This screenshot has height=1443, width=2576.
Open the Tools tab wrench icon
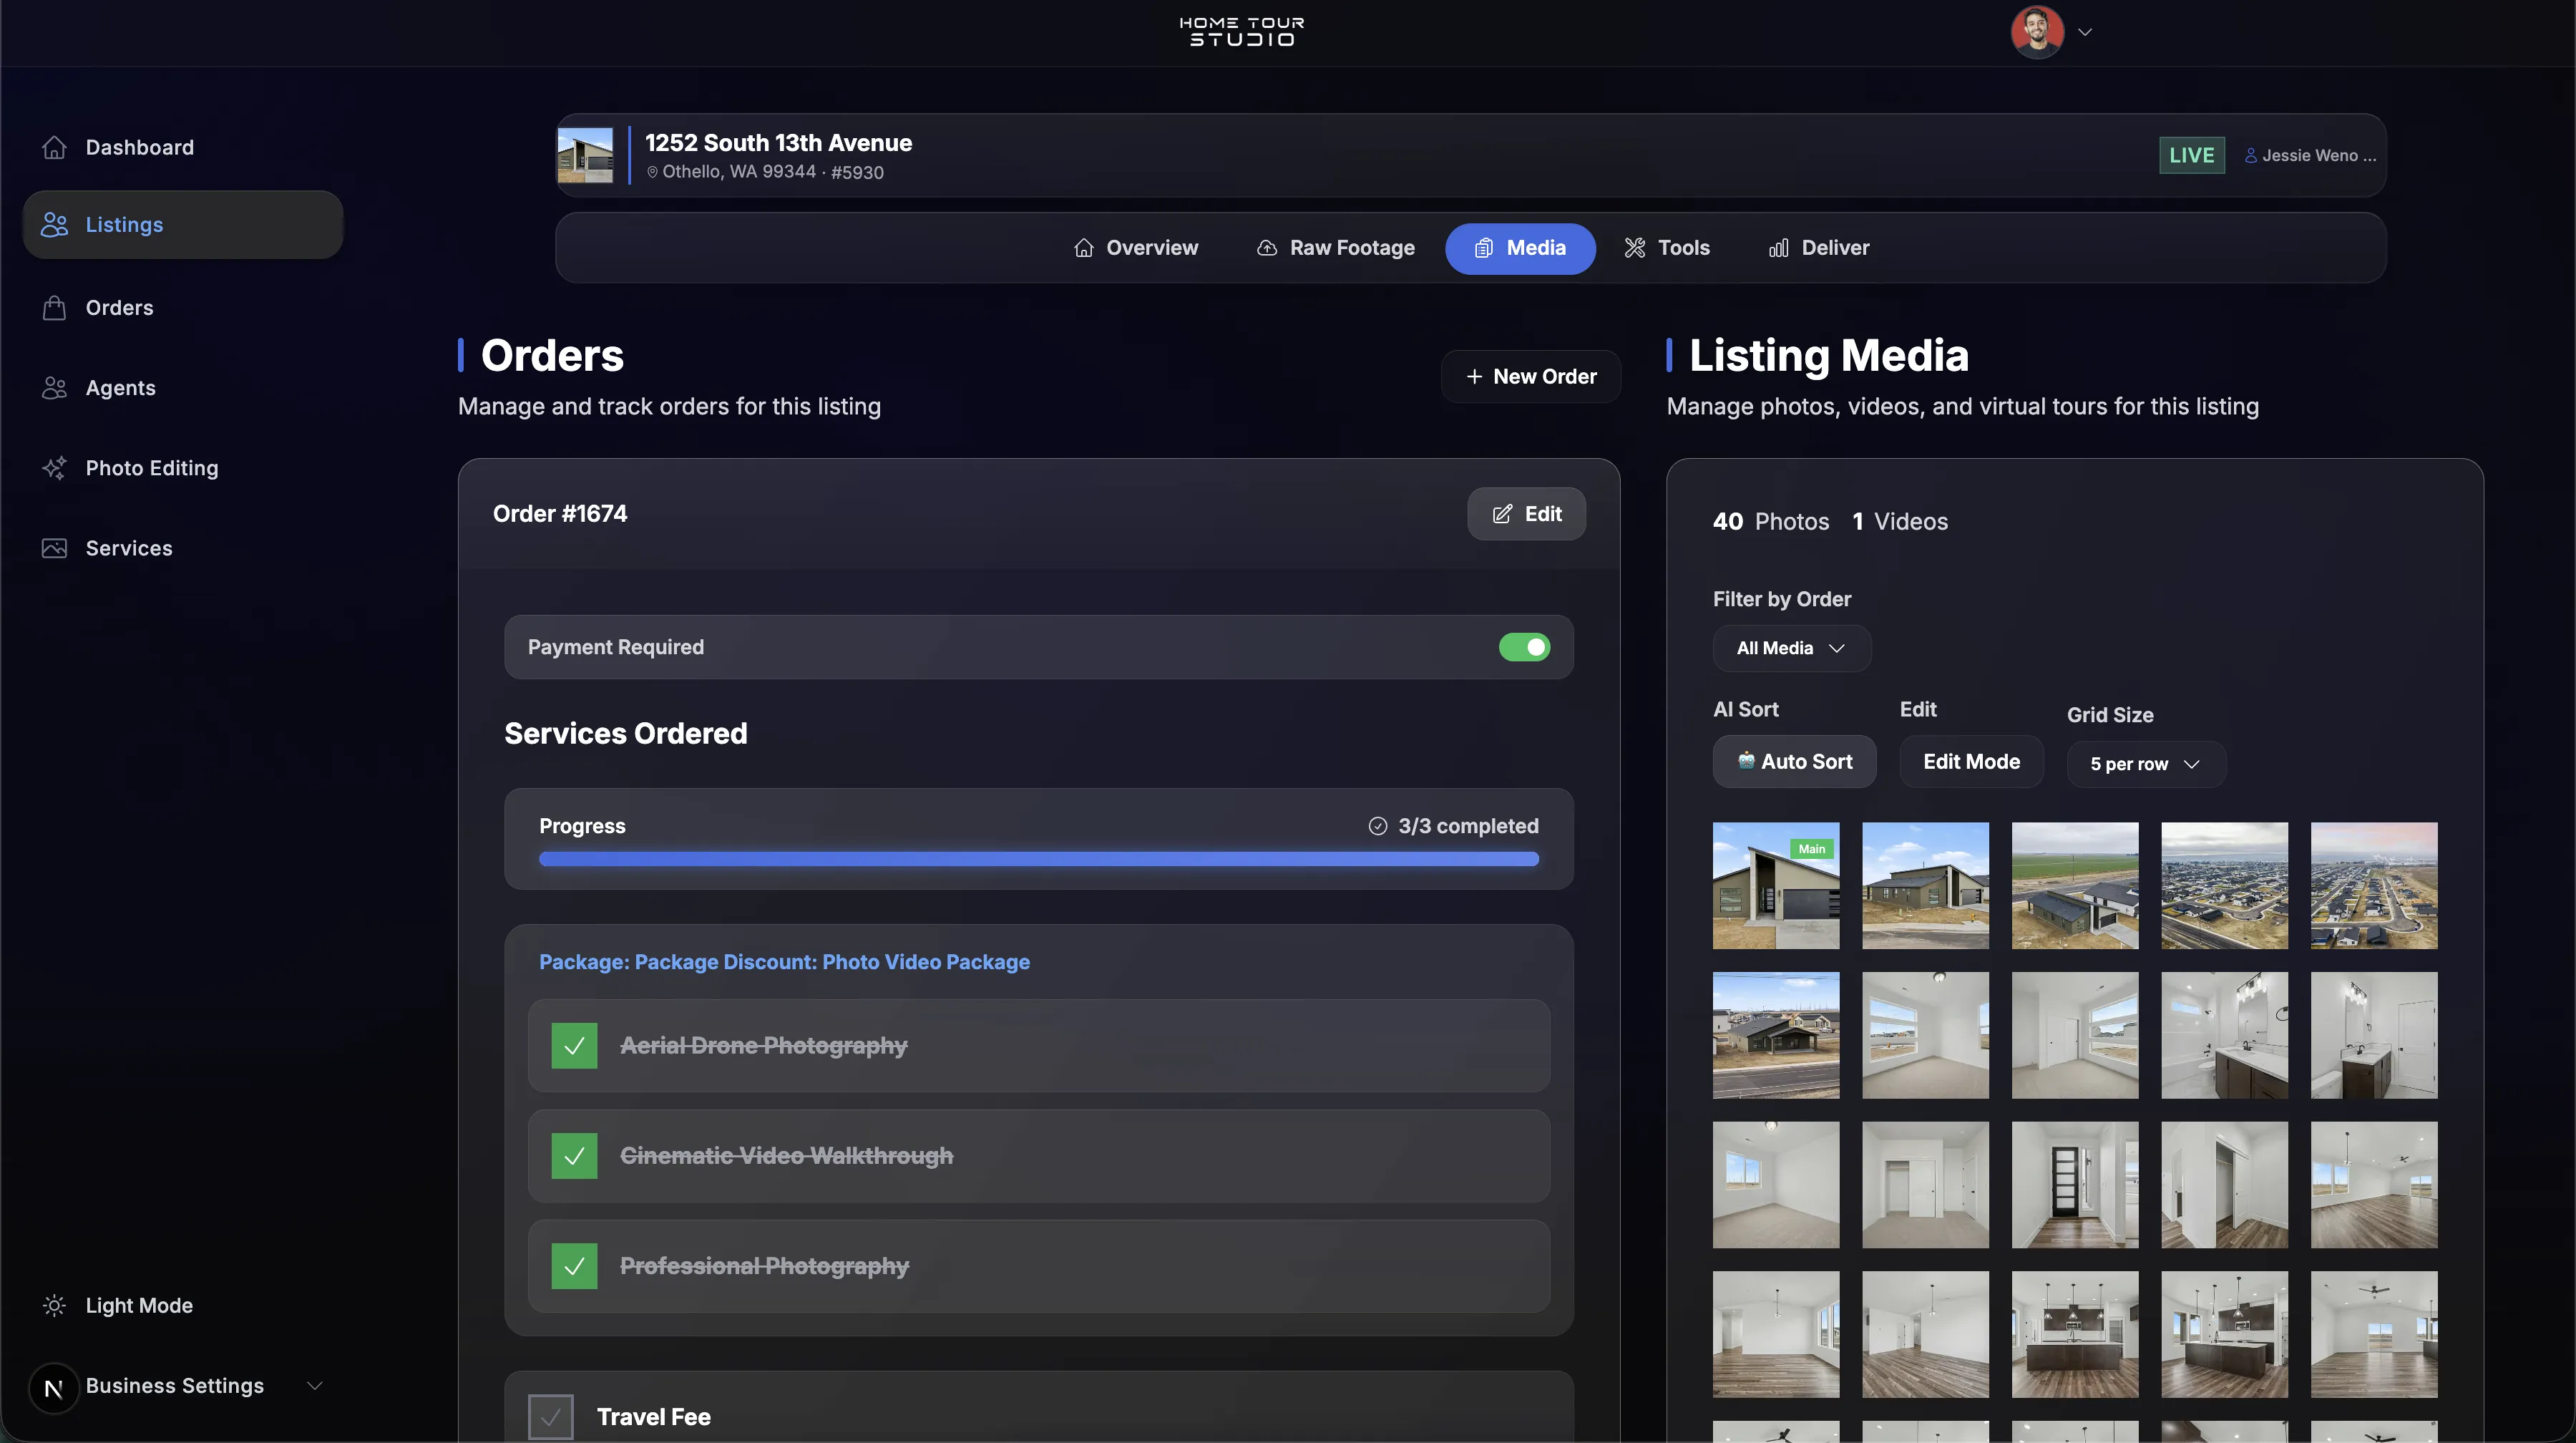[x=1634, y=247]
